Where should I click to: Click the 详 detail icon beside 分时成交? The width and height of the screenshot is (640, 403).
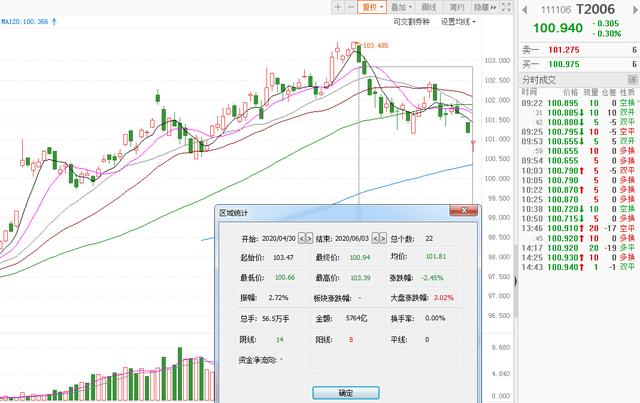coord(633,79)
